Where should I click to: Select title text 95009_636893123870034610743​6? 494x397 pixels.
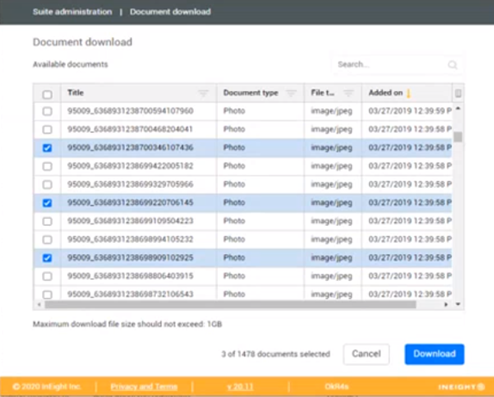click(x=130, y=147)
